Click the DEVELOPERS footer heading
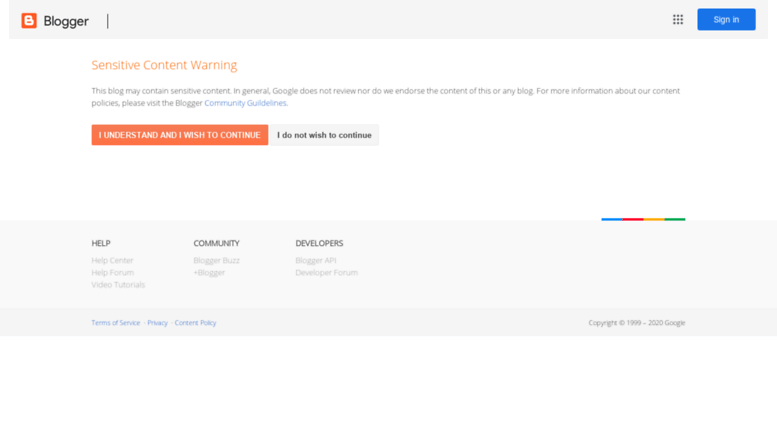 click(x=319, y=243)
